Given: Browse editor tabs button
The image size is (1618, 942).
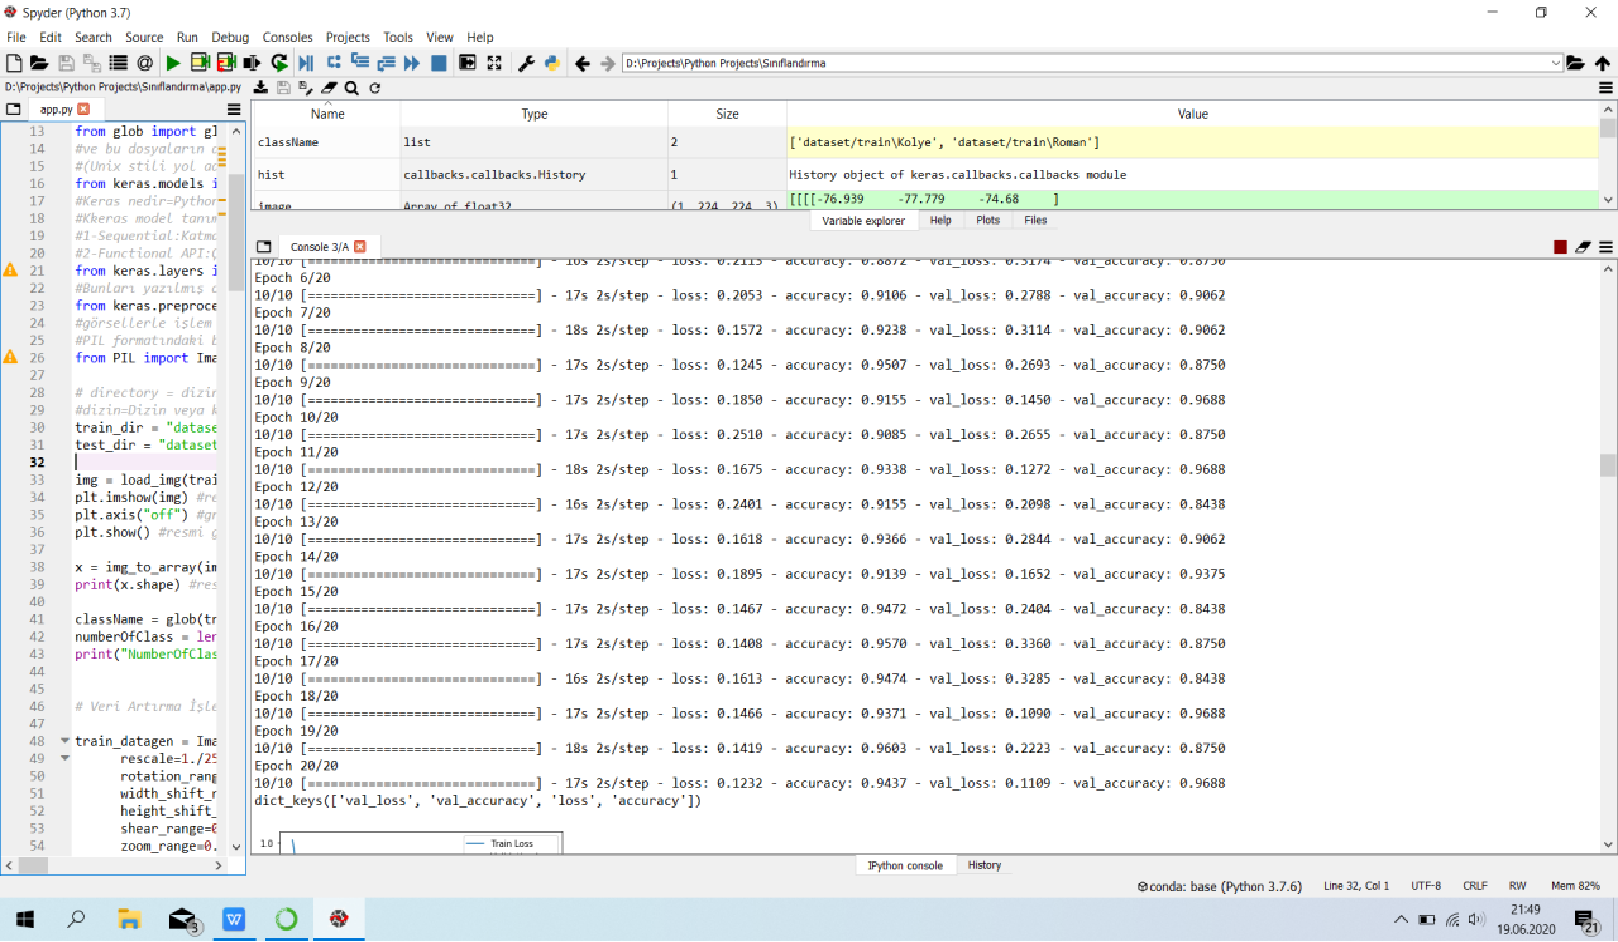Looking at the screenshot, I should (13, 109).
